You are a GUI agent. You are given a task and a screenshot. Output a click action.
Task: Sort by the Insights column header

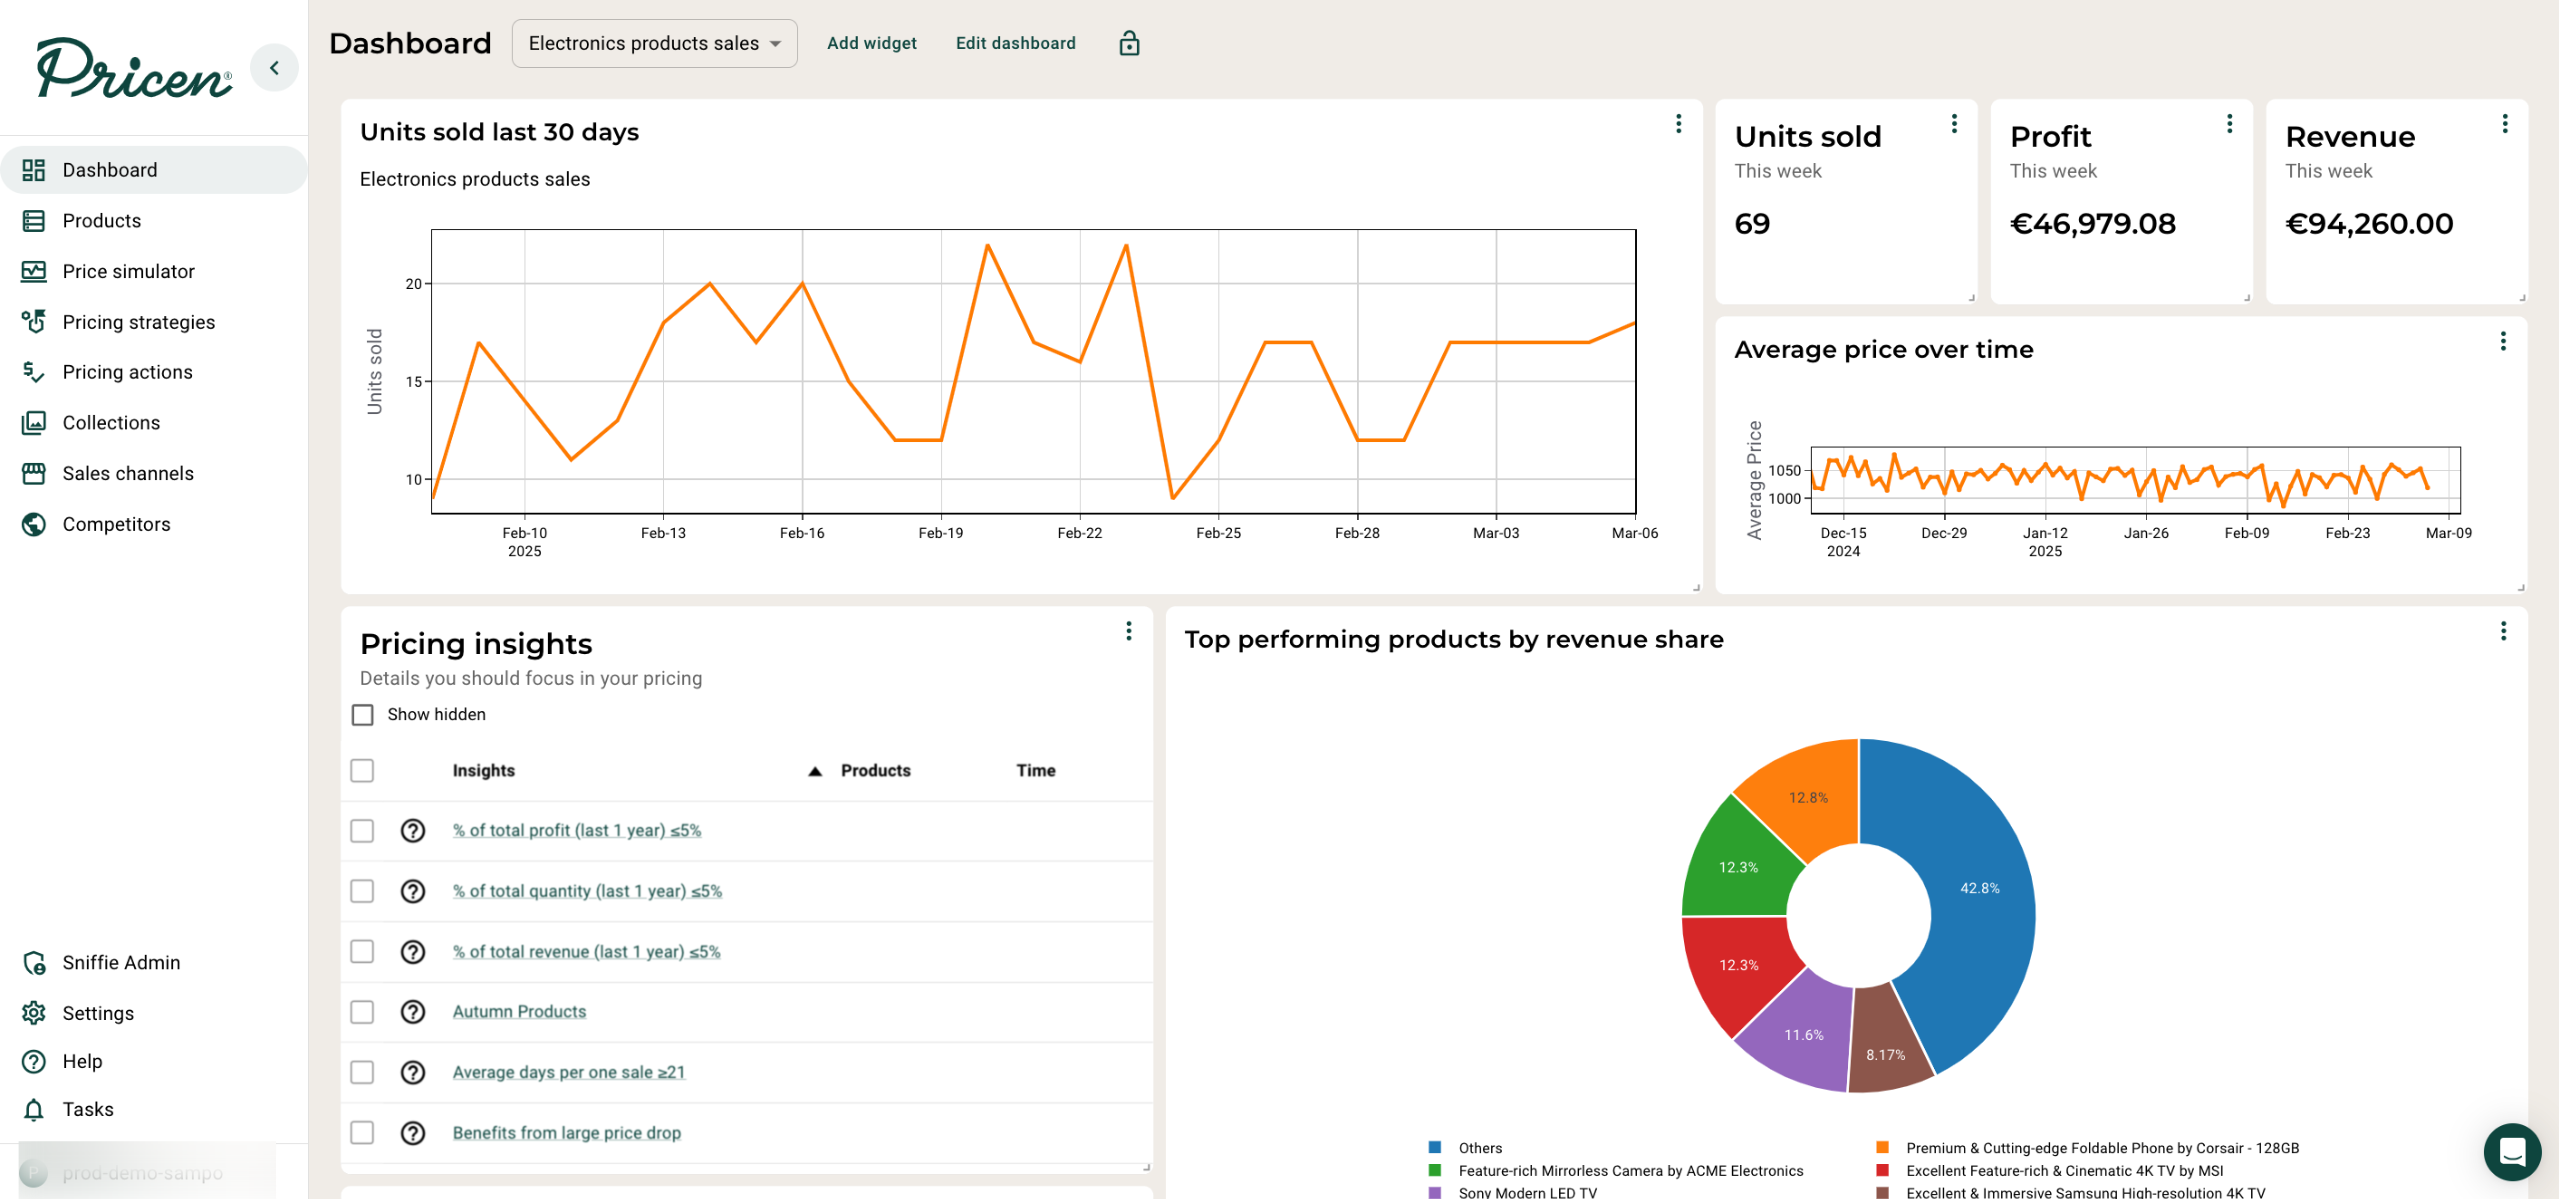click(483, 770)
